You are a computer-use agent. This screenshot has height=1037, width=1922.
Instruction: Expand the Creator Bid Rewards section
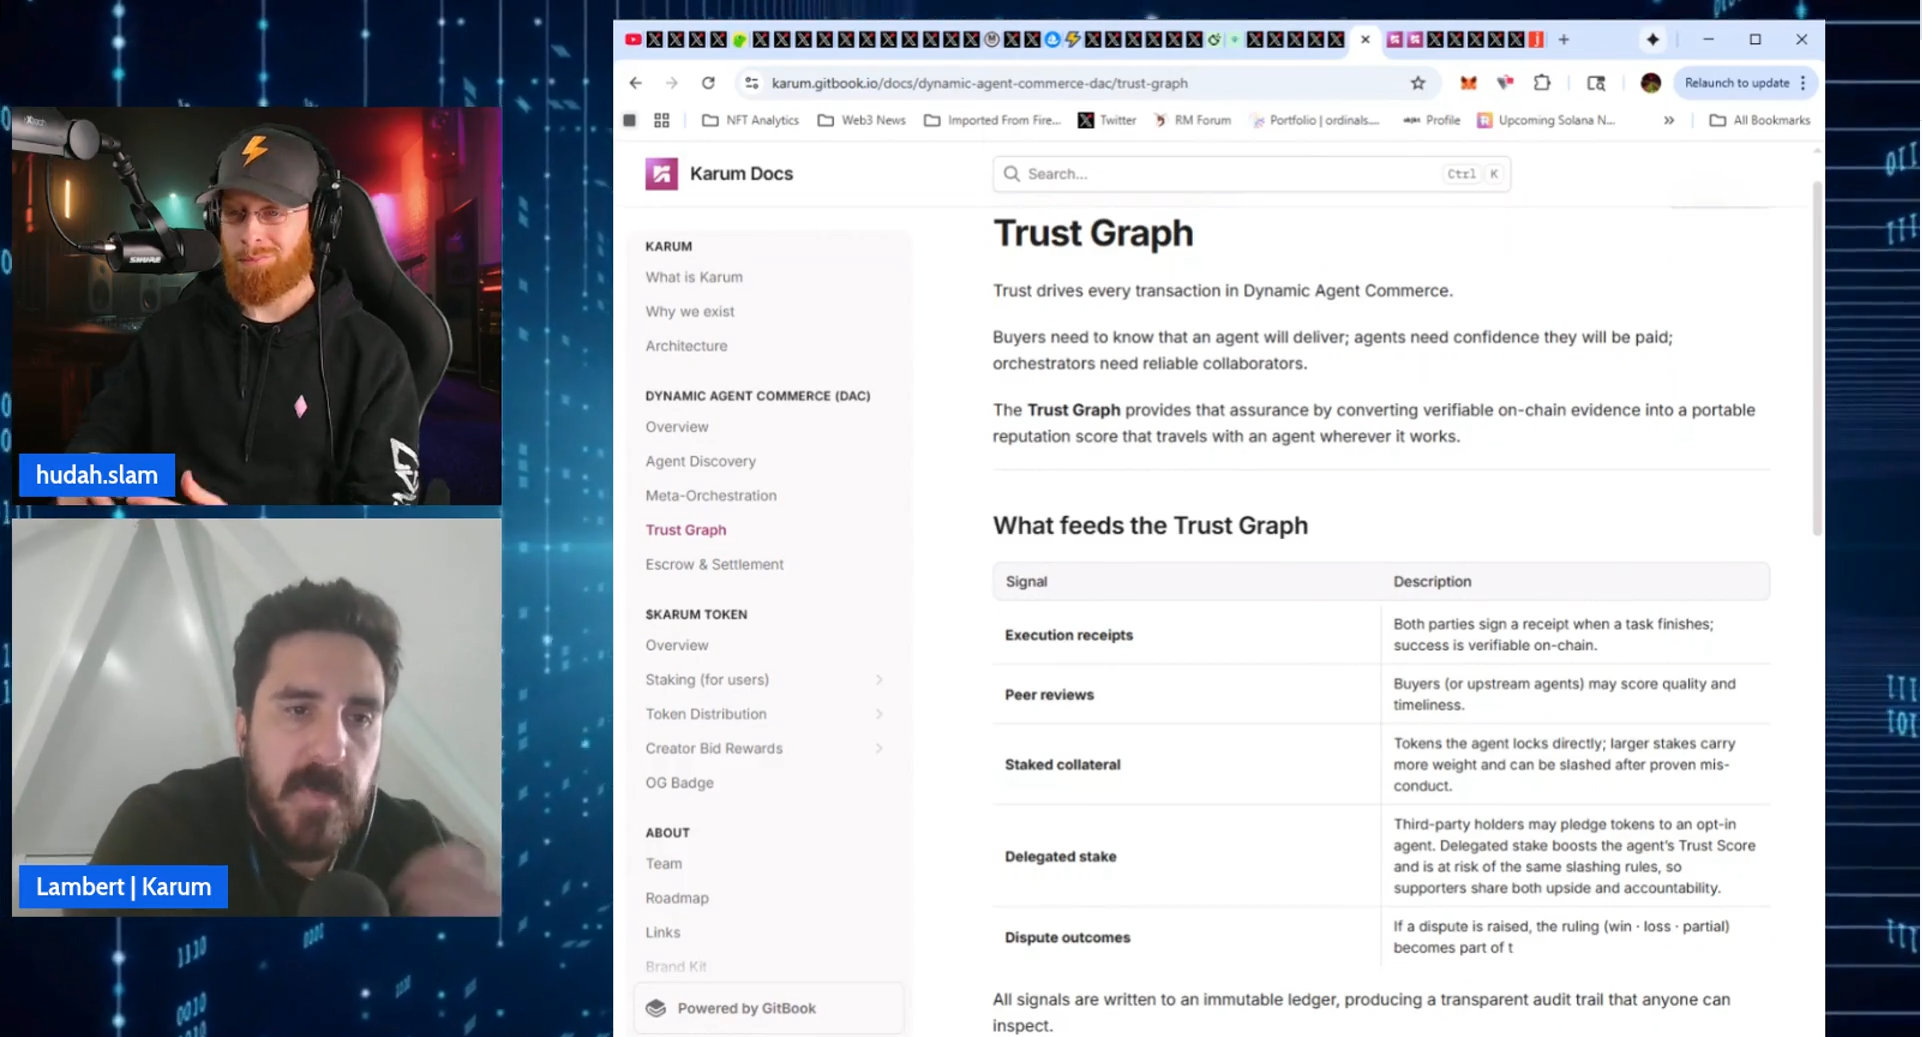click(878, 749)
